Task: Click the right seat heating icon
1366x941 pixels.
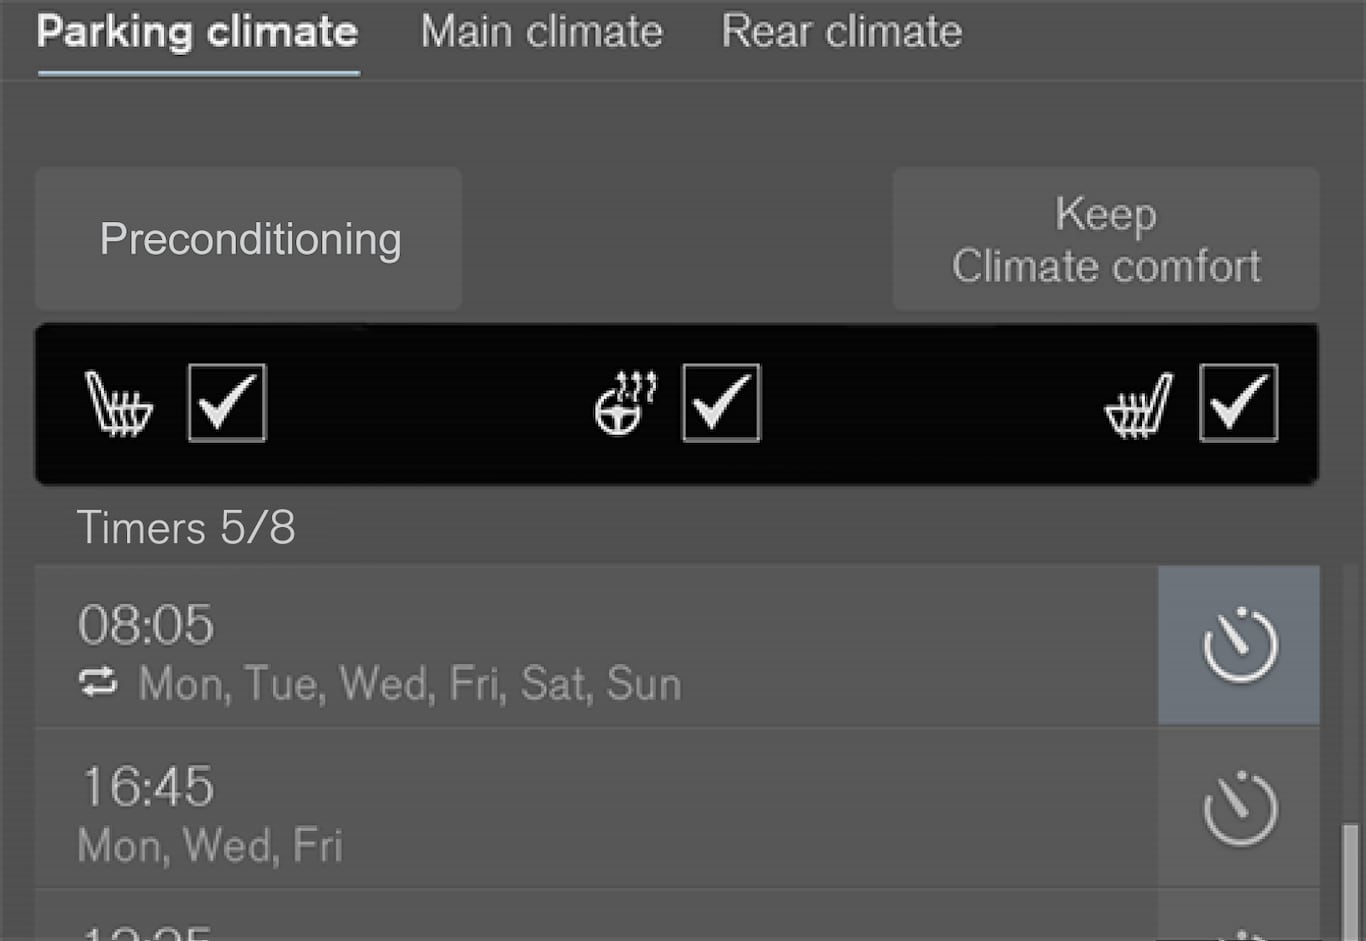Action: (1138, 405)
